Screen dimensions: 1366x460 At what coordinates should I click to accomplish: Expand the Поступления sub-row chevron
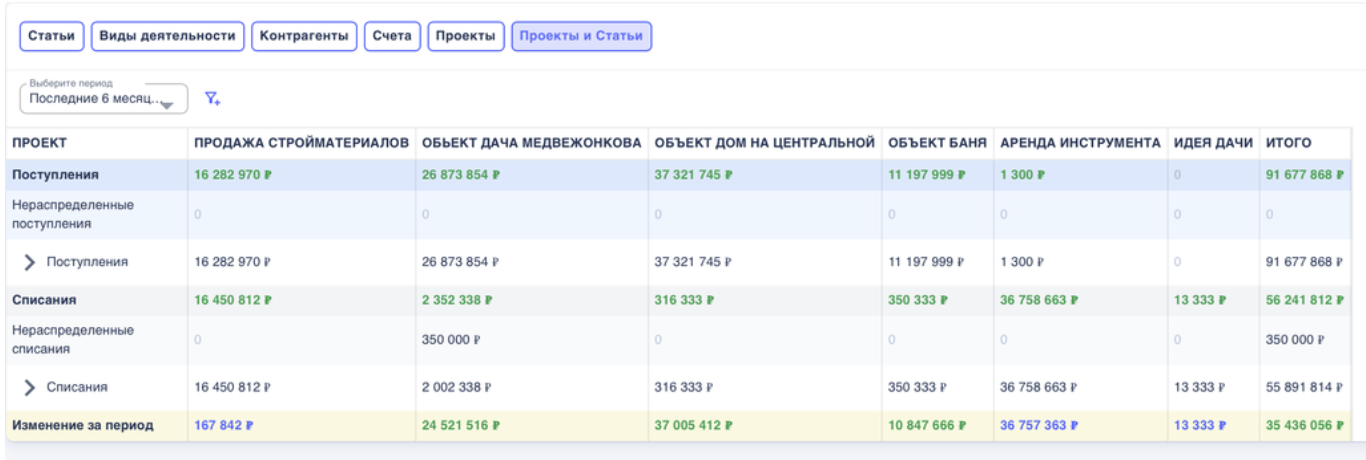(30, 262)
